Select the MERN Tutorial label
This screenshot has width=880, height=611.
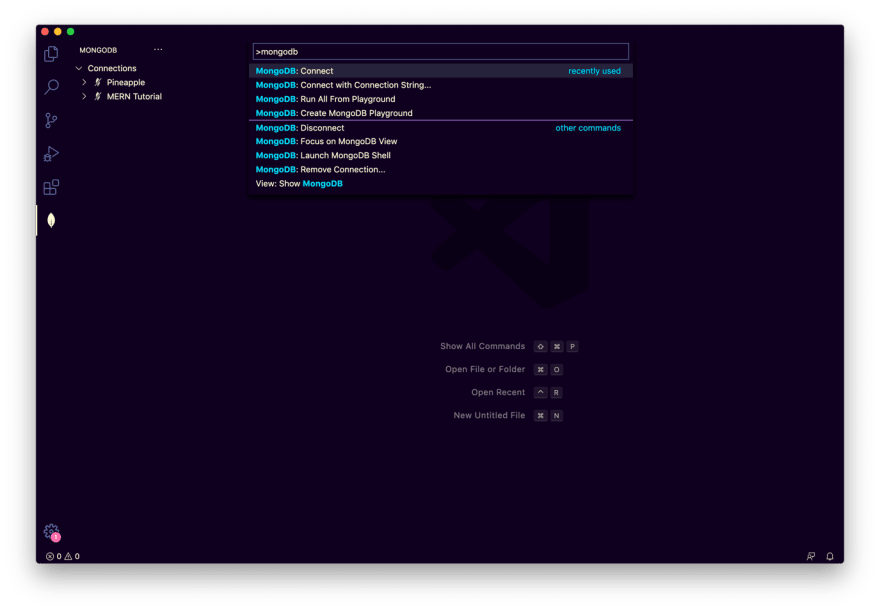(134, 97)
